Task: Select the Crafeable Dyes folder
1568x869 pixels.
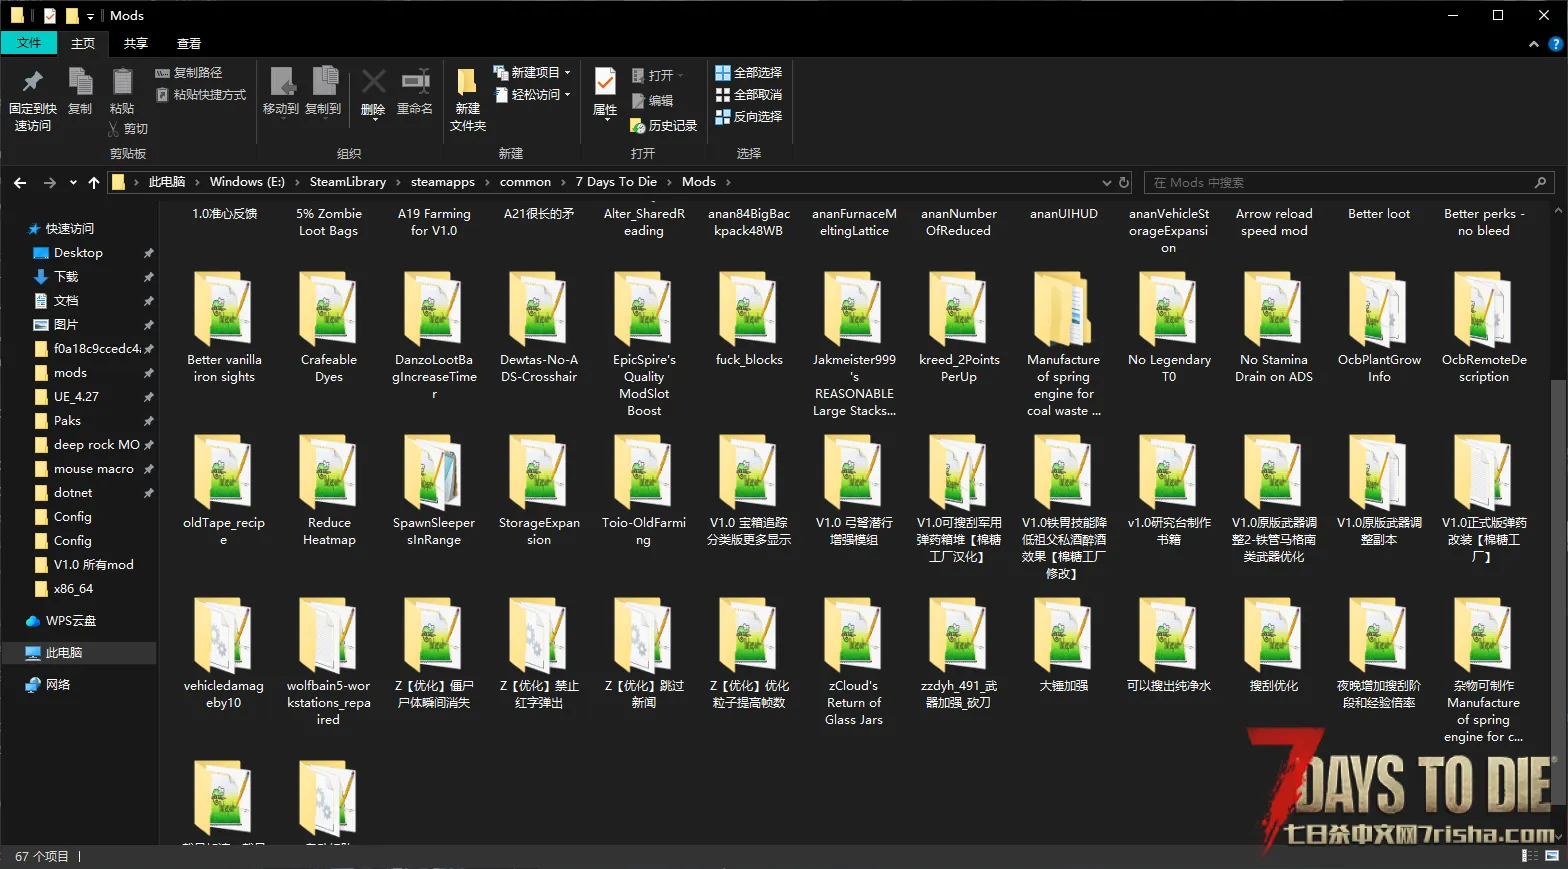Action: (328, 328)
